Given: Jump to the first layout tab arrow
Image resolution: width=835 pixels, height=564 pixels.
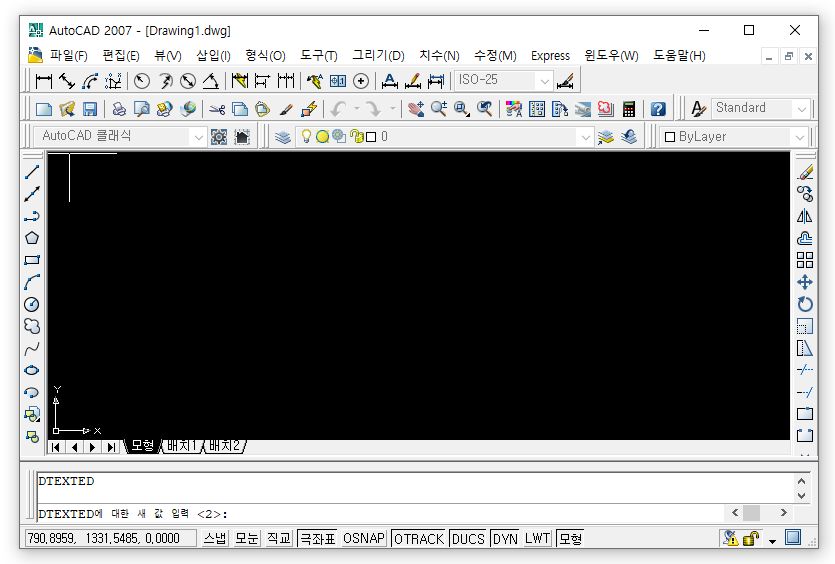Looking at the screenshot, I should pyautogui.click(x=56, y=447).
